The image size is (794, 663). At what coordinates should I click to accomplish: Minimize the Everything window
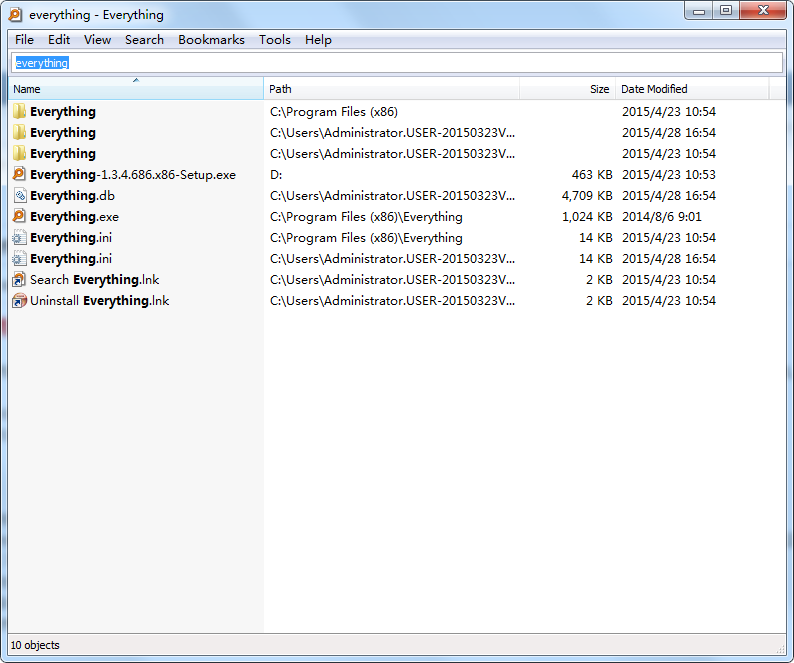coord(699,11)
